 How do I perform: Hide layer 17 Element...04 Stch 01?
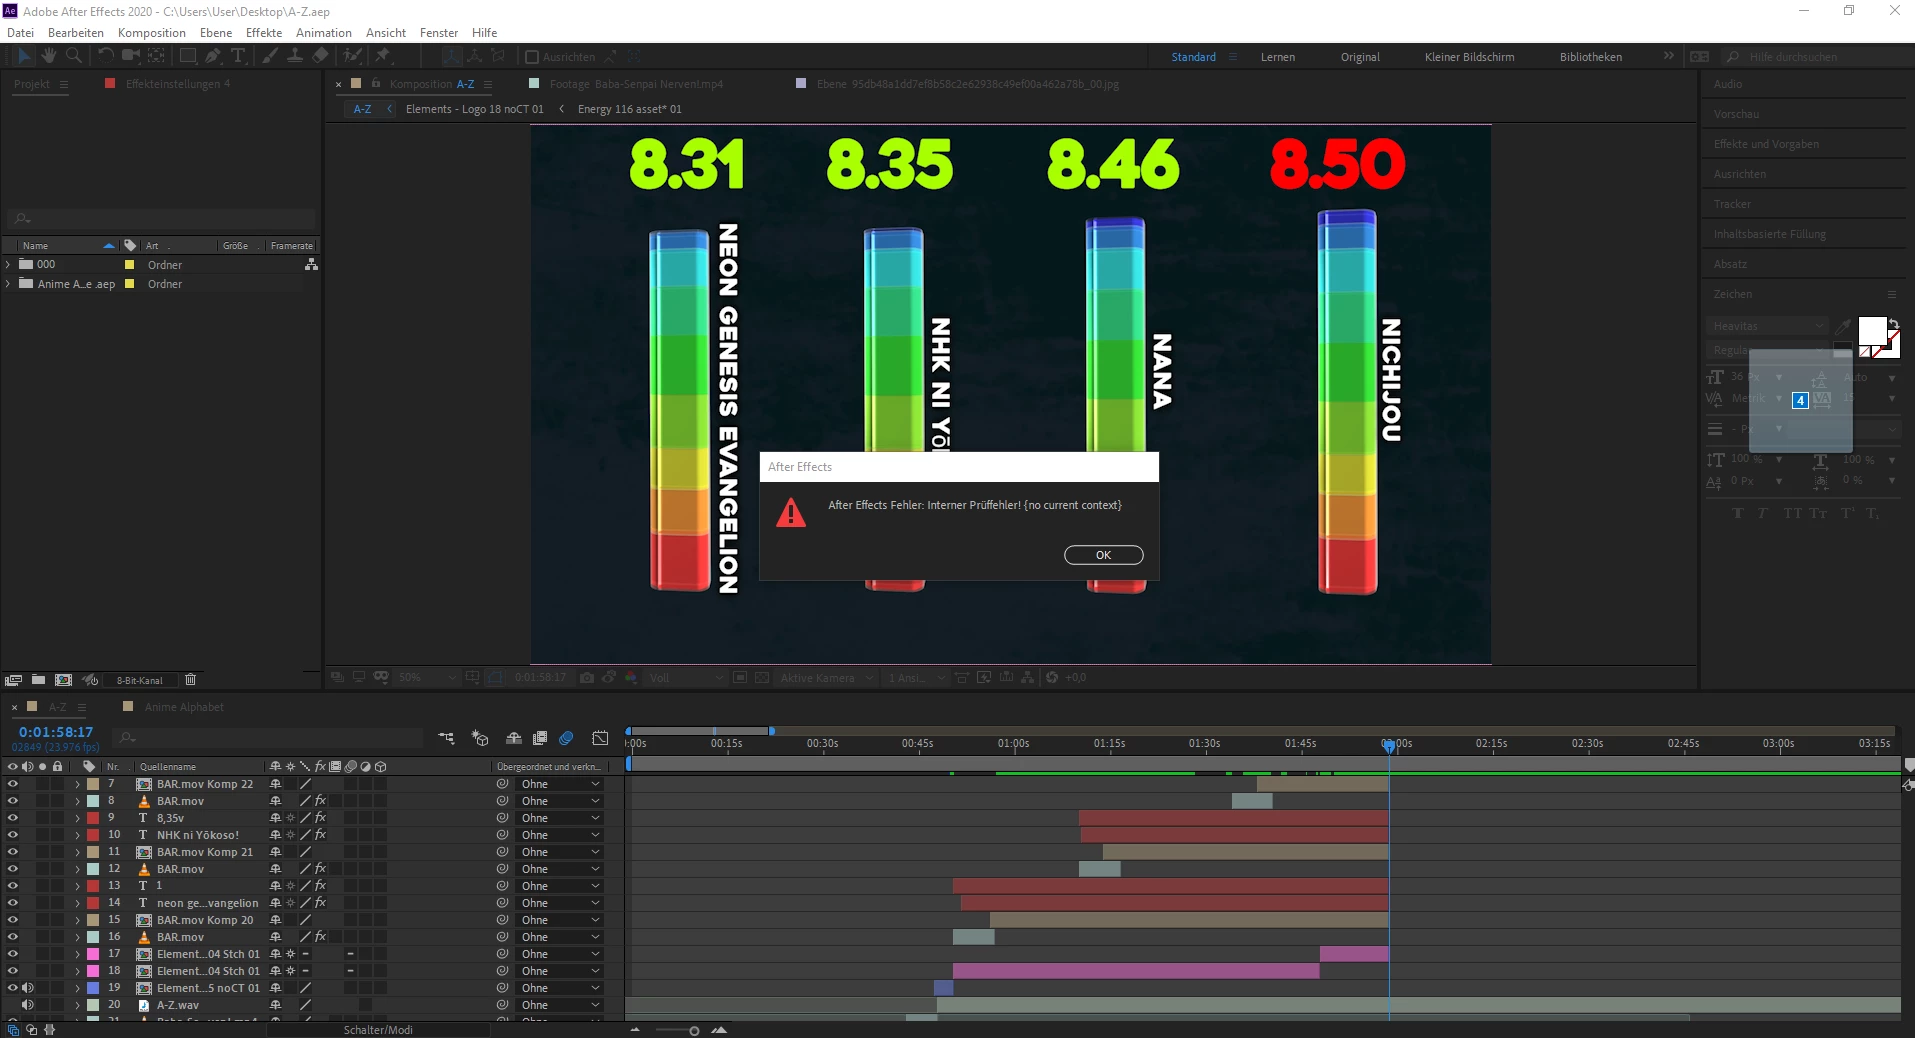[12, 954]
